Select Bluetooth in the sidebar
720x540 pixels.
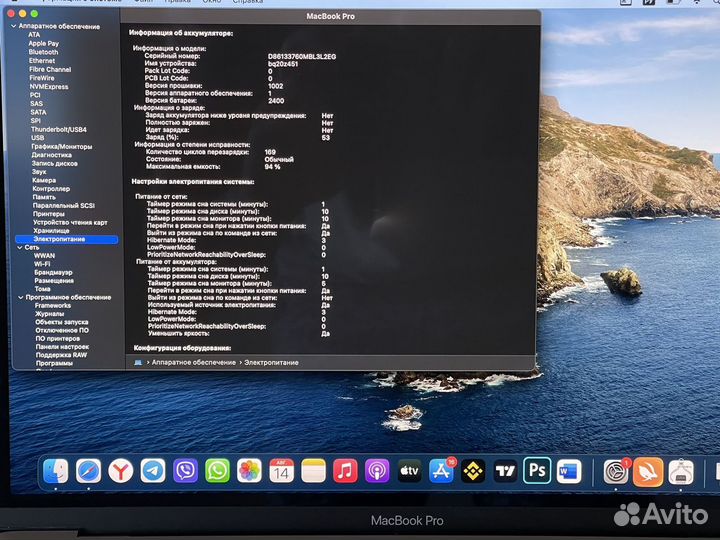pyautogui.click(x=43, y=52)
